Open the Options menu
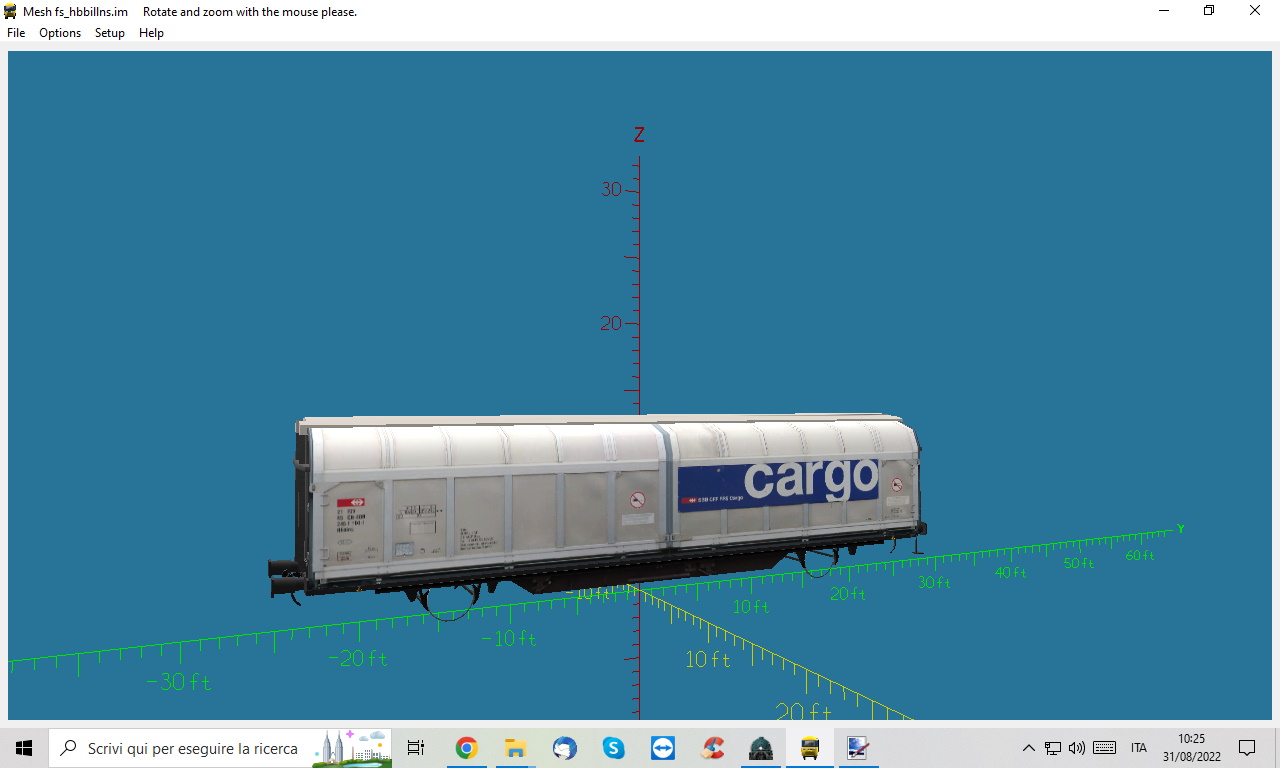1280x768 pixels. click(x=60, y=33)
